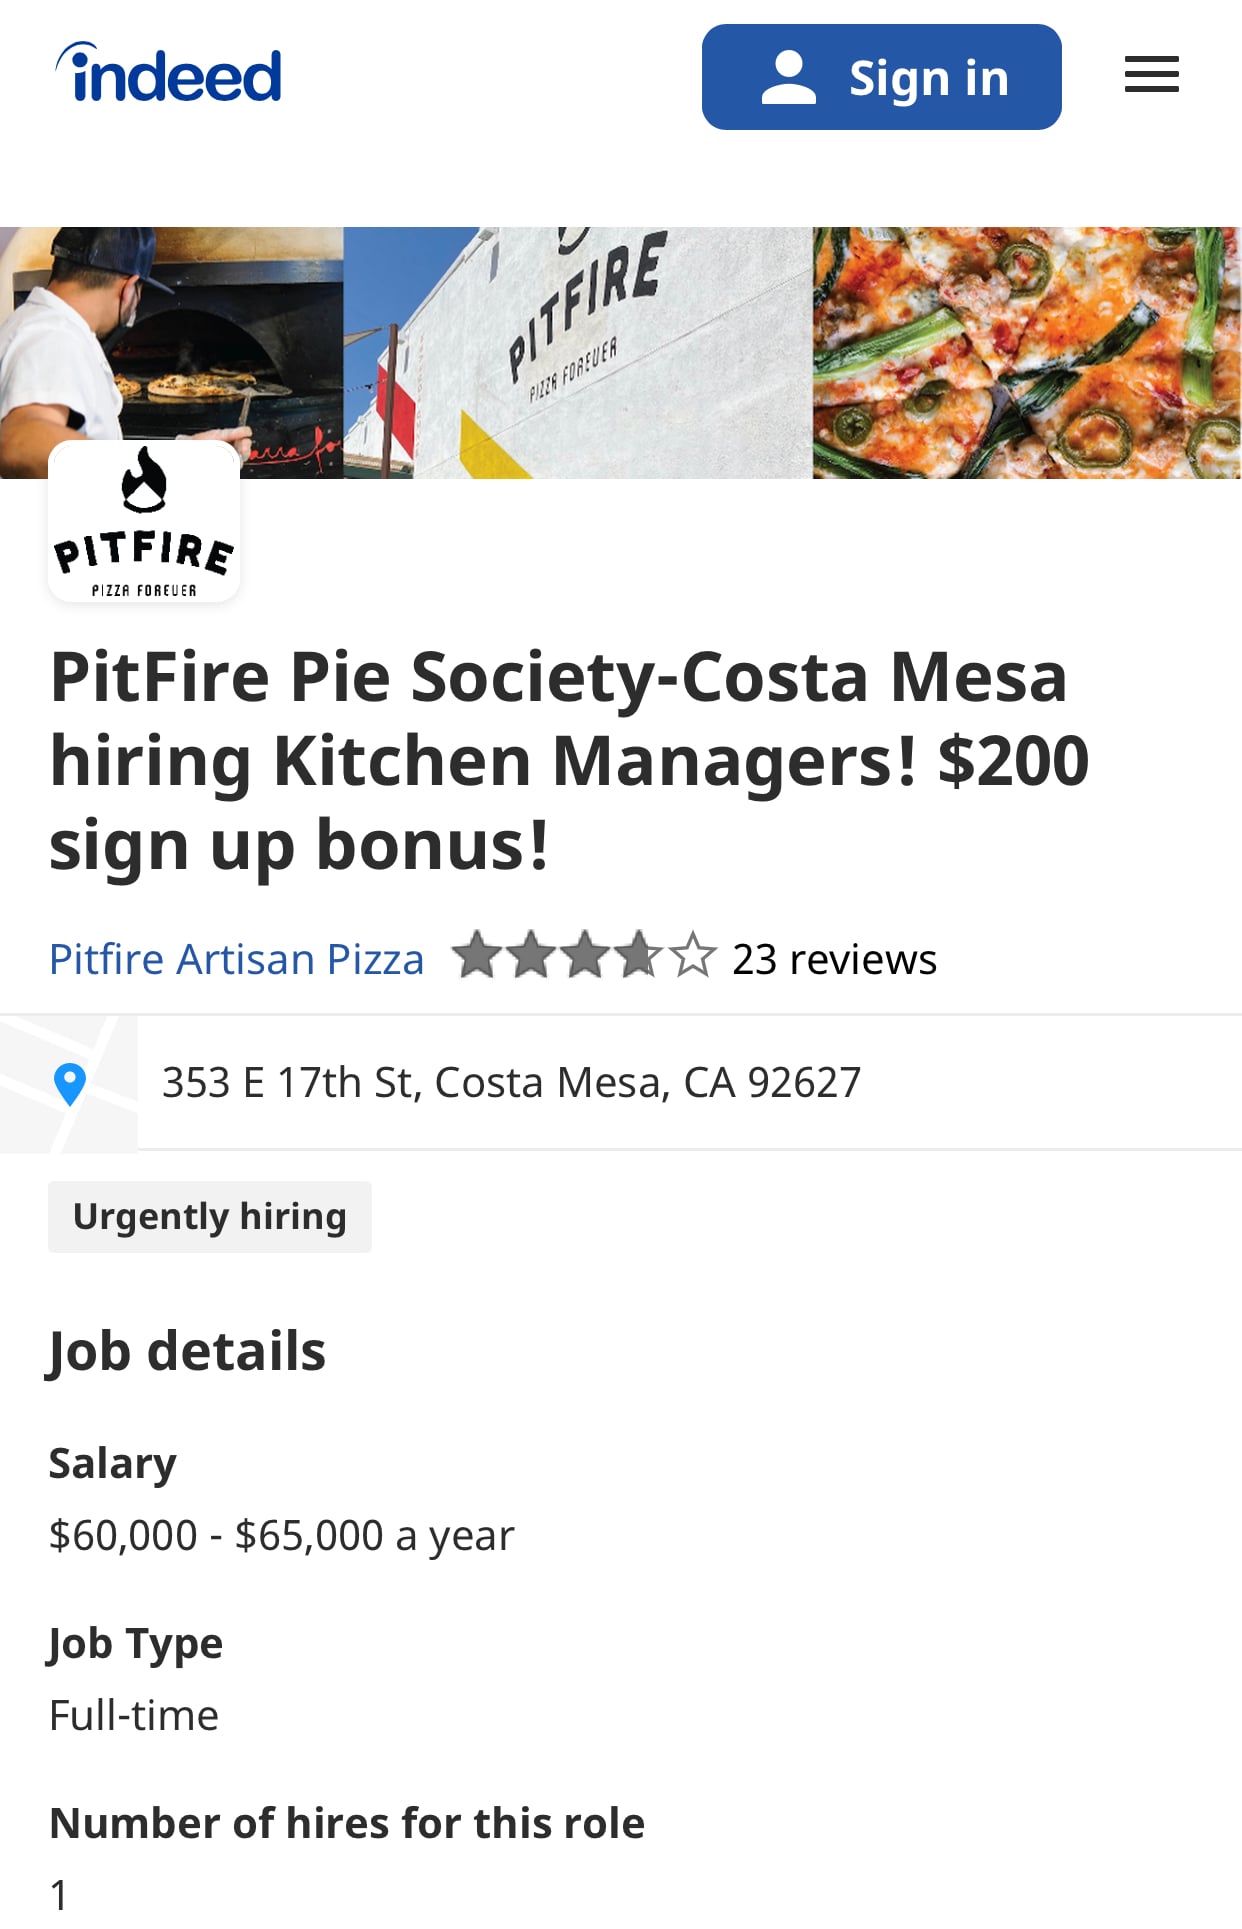Click the Pitfire flame company logo
The image size is (1242, 1929).
144,521
